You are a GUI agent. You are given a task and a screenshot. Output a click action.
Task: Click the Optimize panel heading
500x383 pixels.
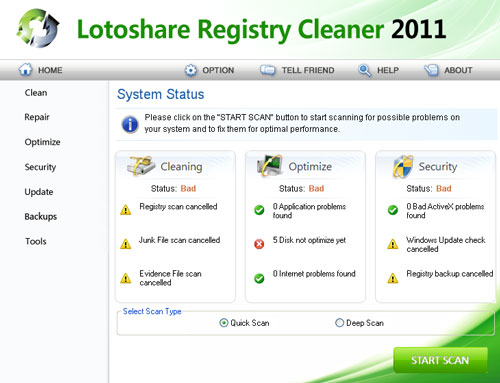[310, 166]
